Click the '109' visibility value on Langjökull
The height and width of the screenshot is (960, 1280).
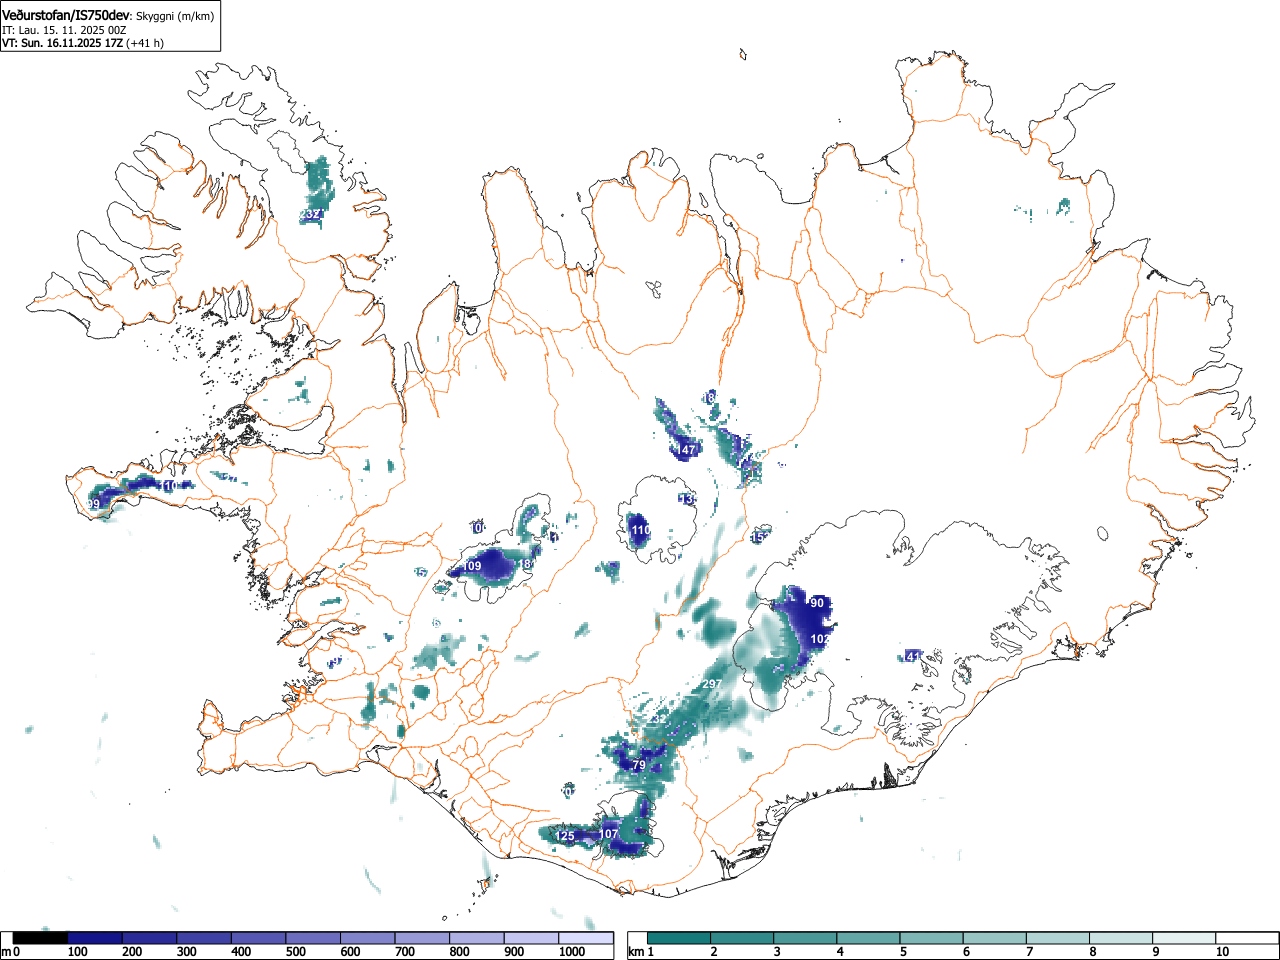[472, 567]
